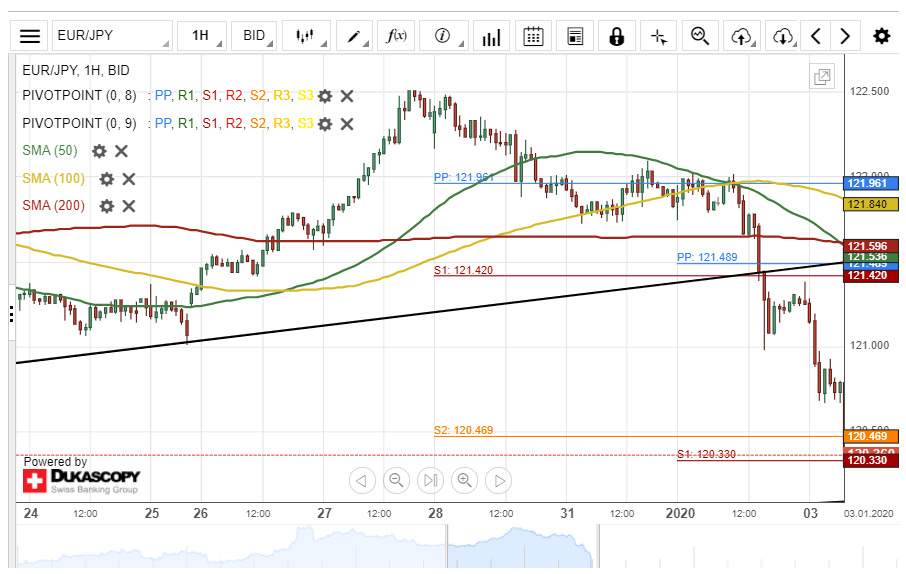Open chart settings gear in toolbar
906x574 pixels.
pos(881,36)
